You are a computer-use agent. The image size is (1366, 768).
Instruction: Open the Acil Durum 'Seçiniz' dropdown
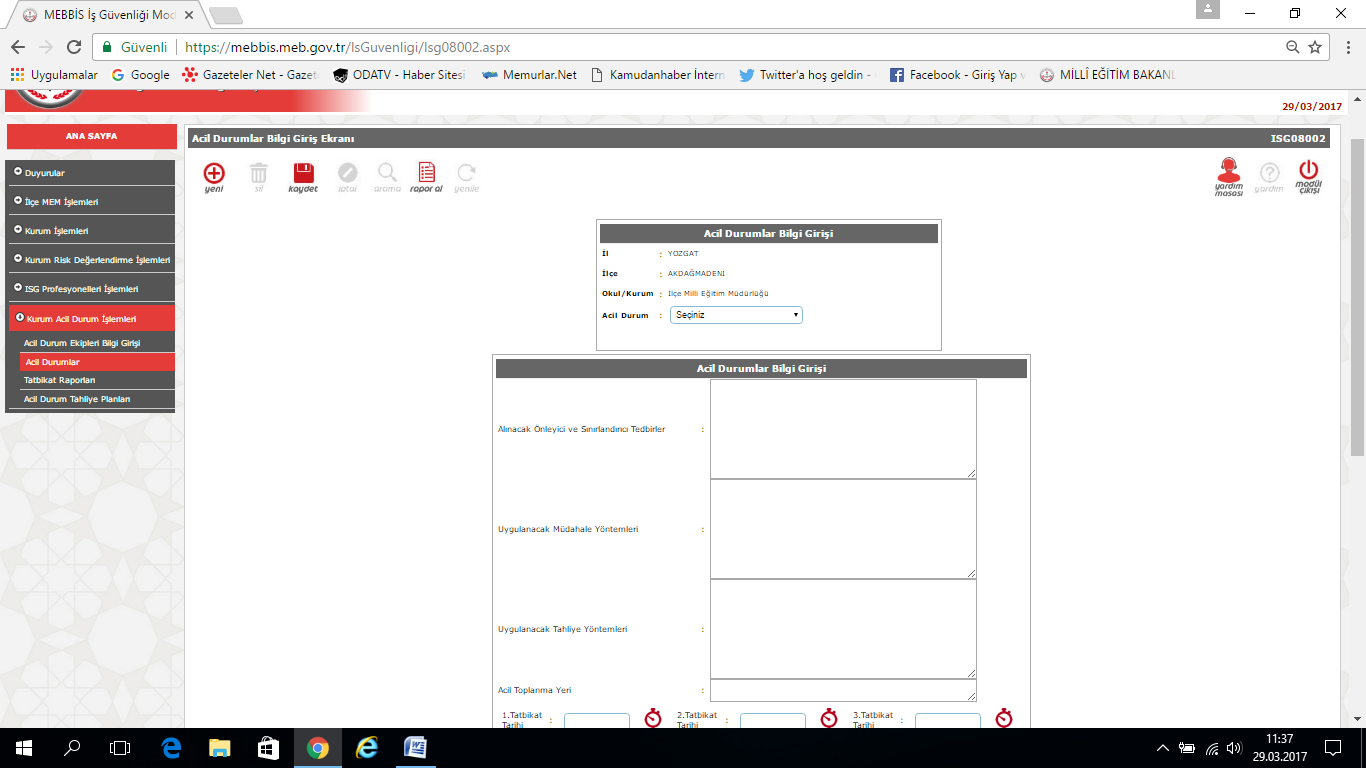[736, 315]
